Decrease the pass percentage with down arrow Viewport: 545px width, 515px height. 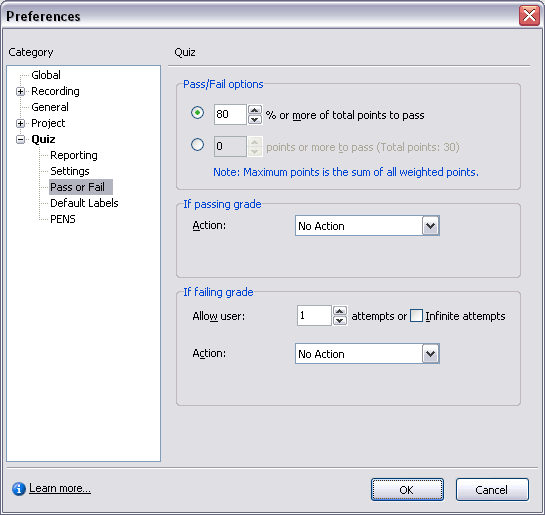(x=255, y=120)
